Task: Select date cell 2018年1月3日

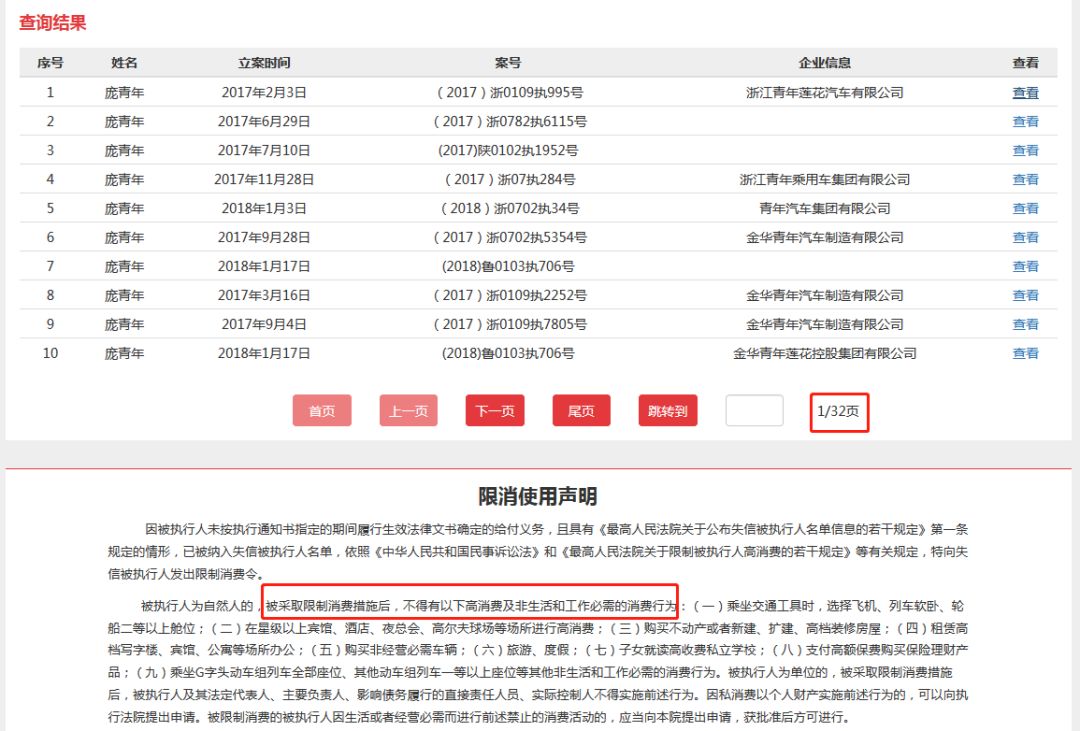Action: click(x=264, y=208)
